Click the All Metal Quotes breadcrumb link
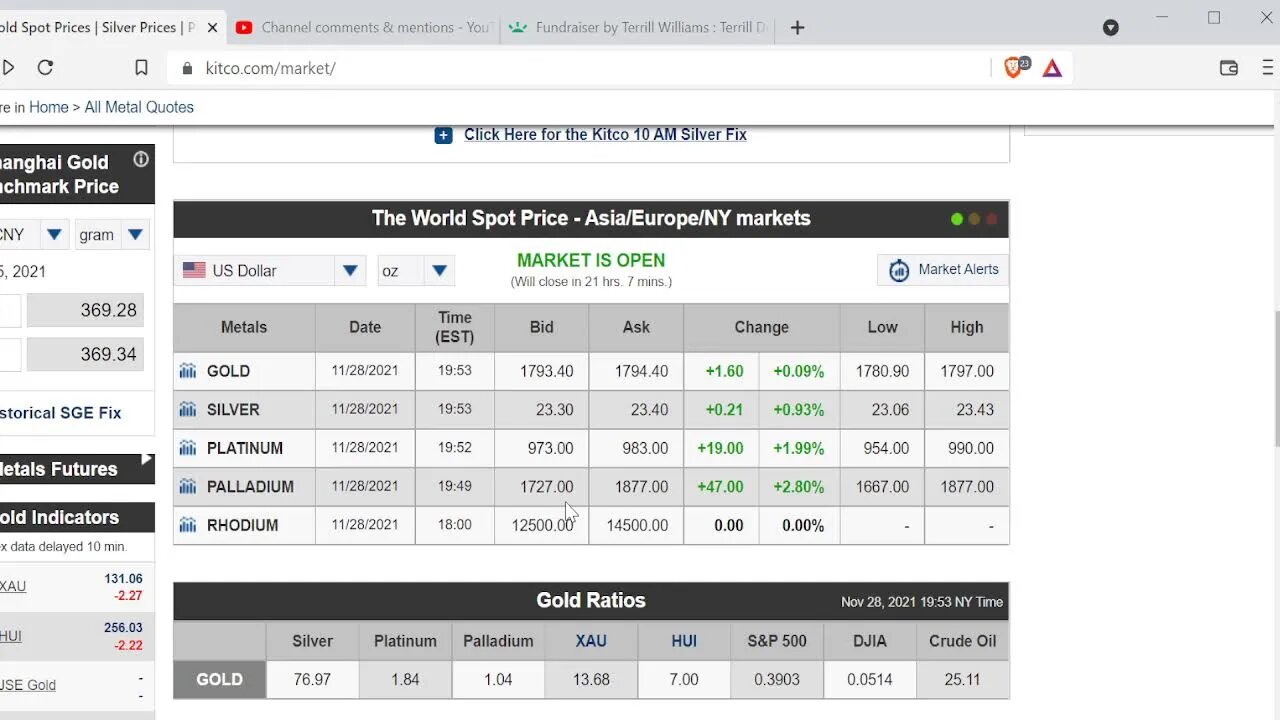The height and width of the screenshot is (720, 1280). point(139,107)
